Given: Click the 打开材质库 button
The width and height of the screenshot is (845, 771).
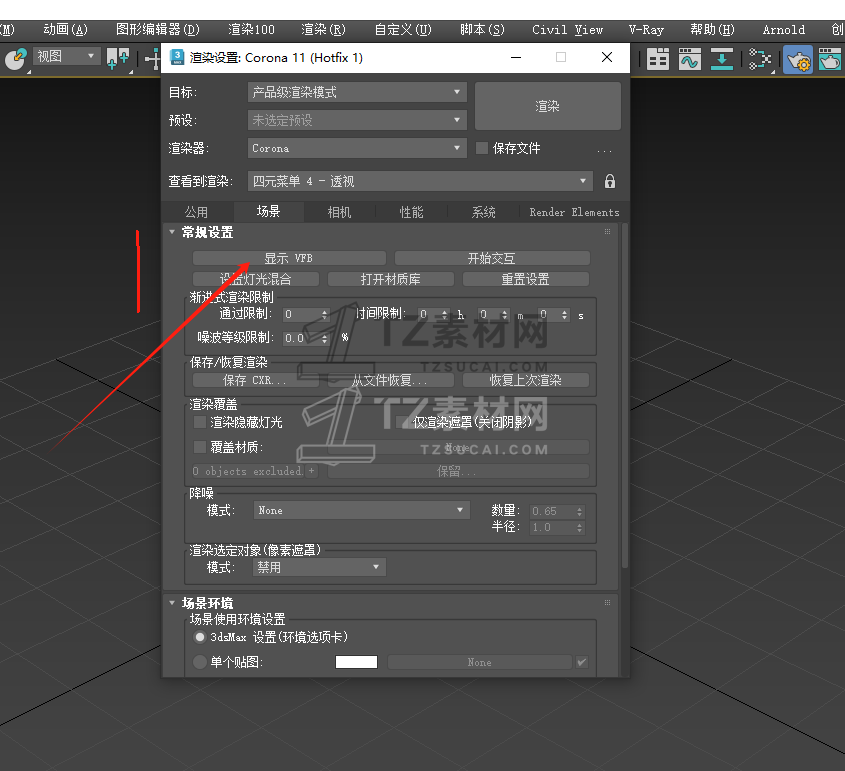Looking at the screenshot, I should (391, 279).
